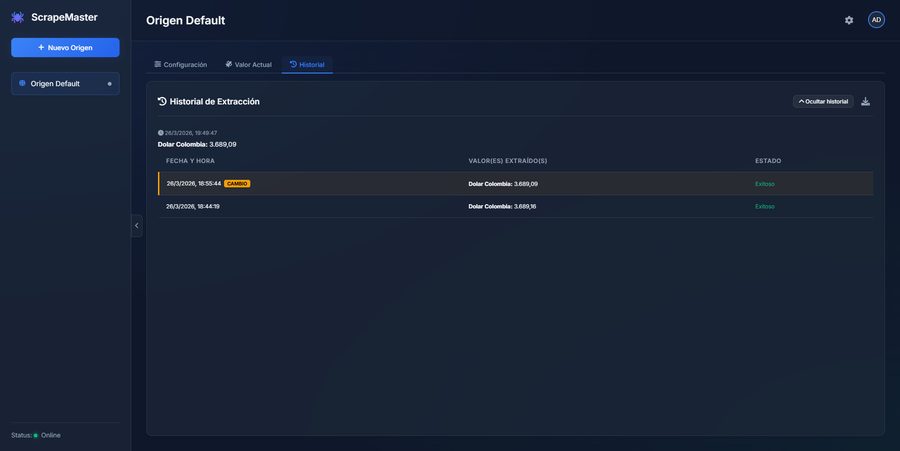Click the latest timestamp 19:49:47
This screenshot has height=451, width=900.
(x=191, y=133)
